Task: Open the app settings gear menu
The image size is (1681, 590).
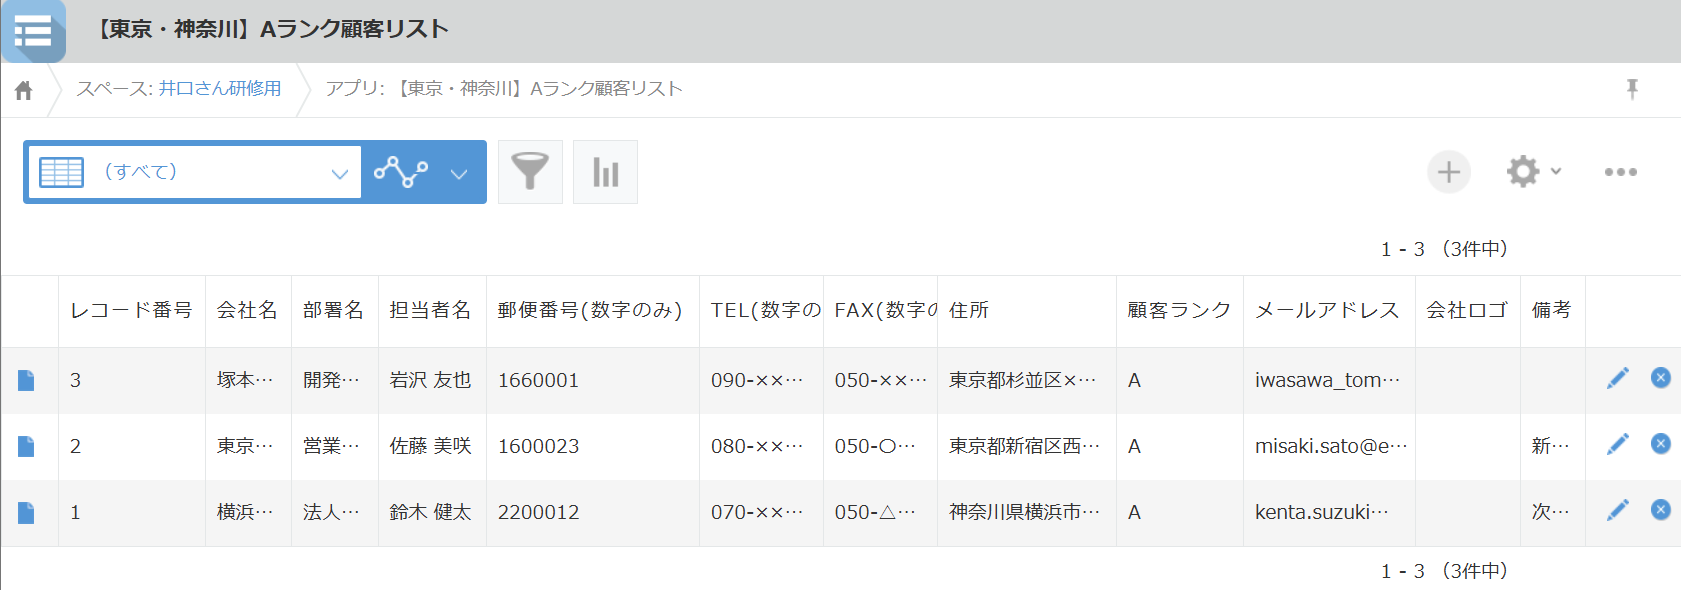Action: [1533, 171]
